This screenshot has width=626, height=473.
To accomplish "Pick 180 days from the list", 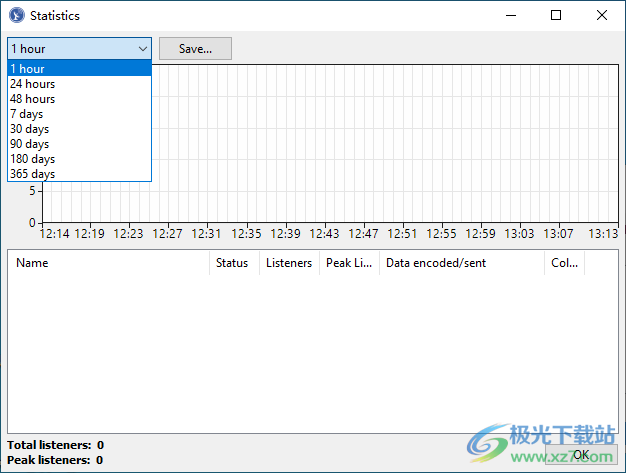I will 33,159.
